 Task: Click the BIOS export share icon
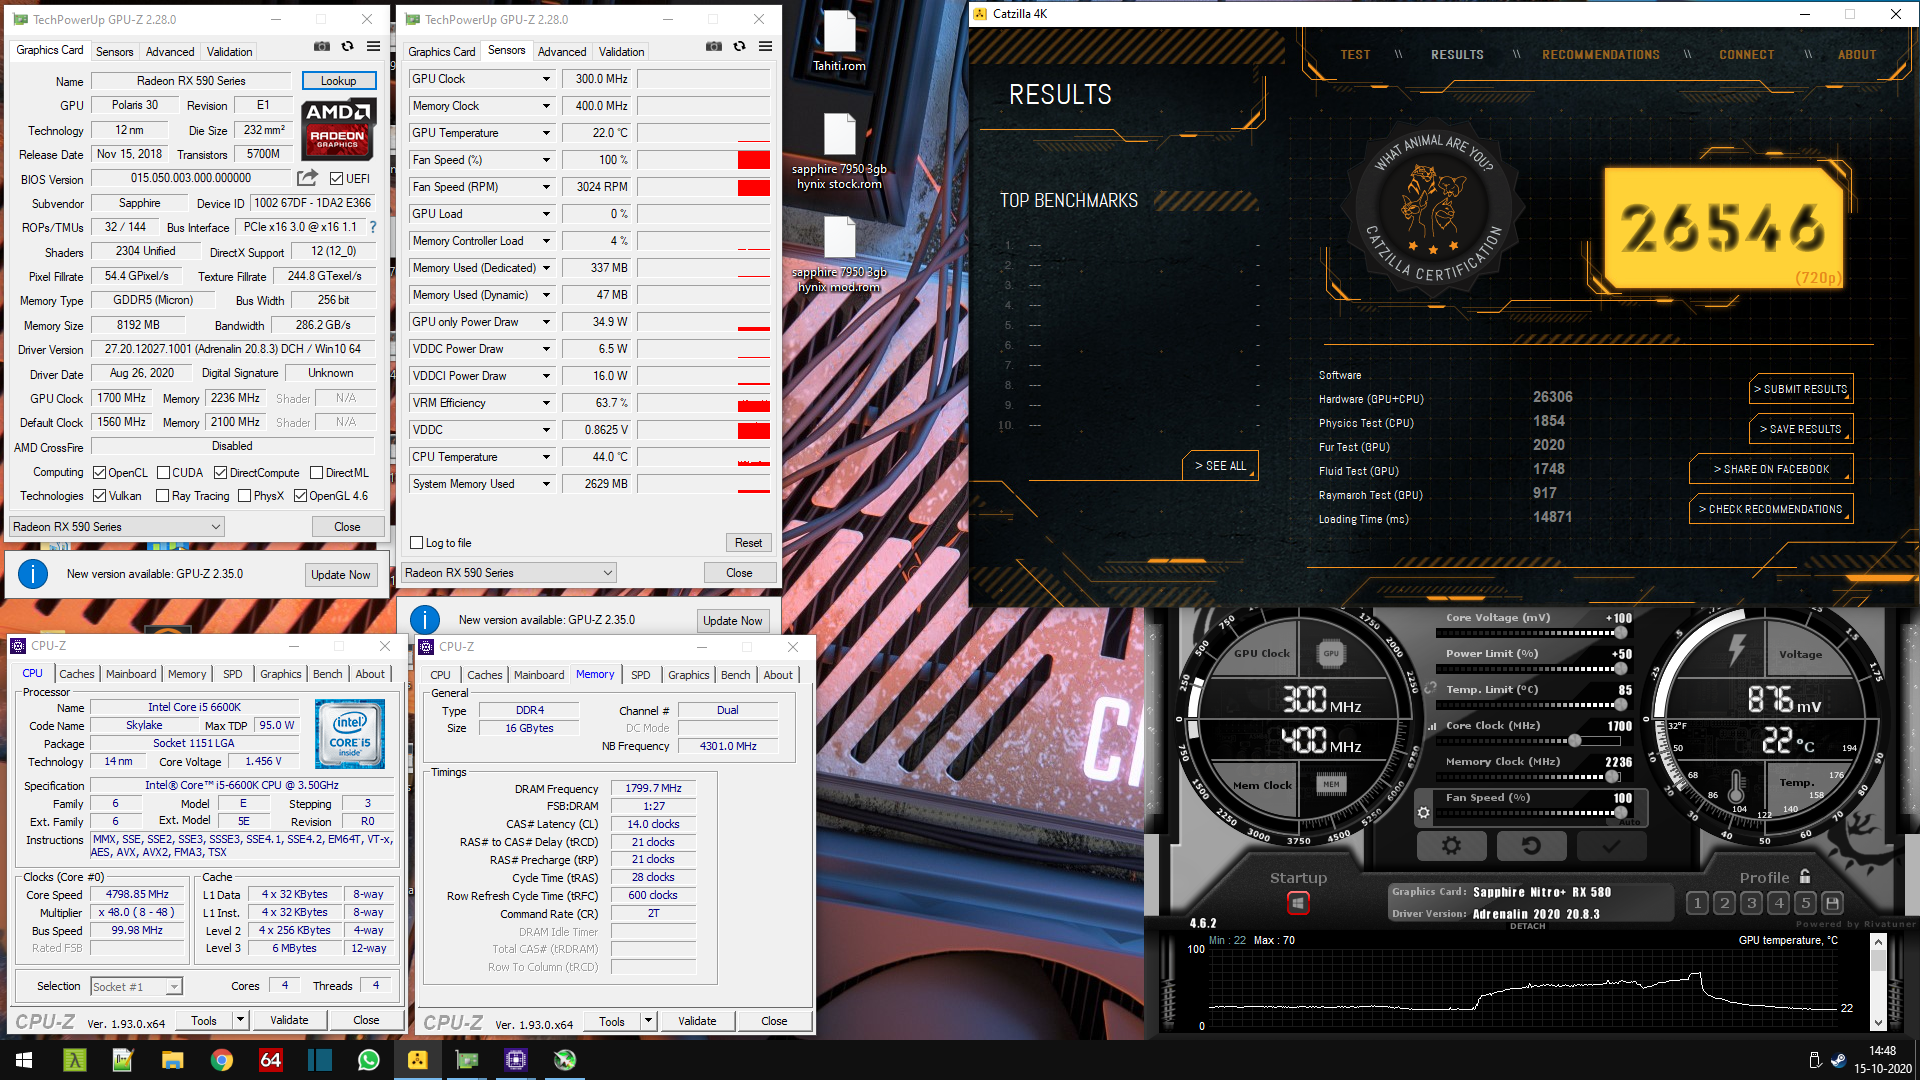pyautogui.click(x=307, y=178)
